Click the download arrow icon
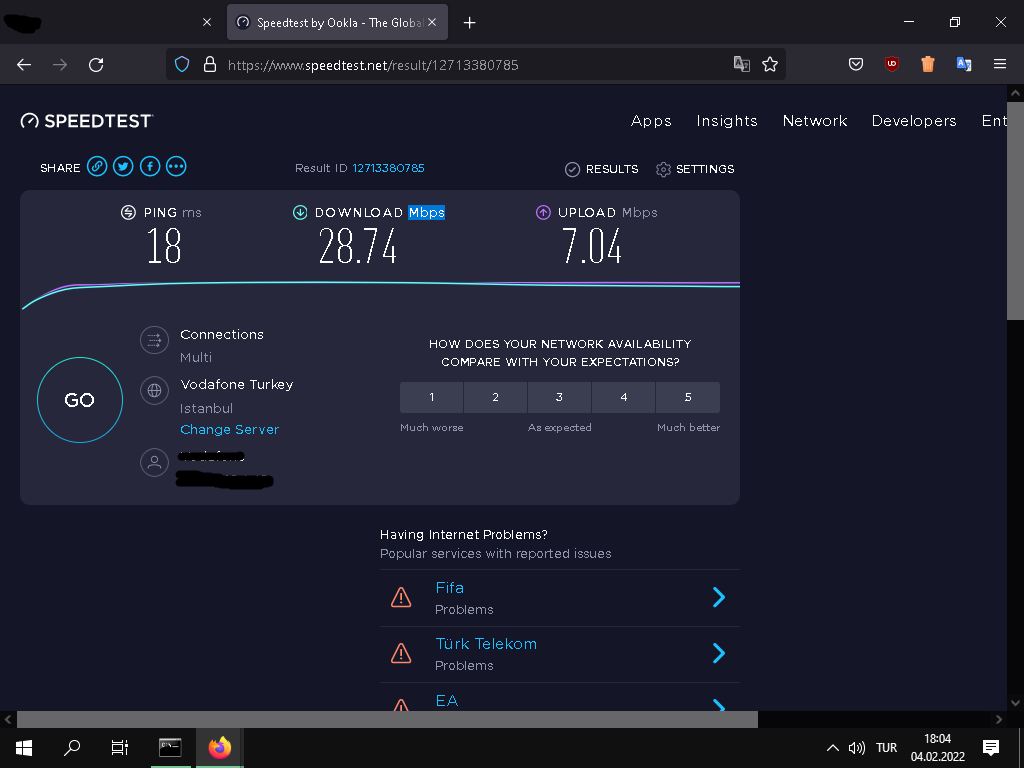Screen dimensions: 1024x768 (x=300, y=212)
